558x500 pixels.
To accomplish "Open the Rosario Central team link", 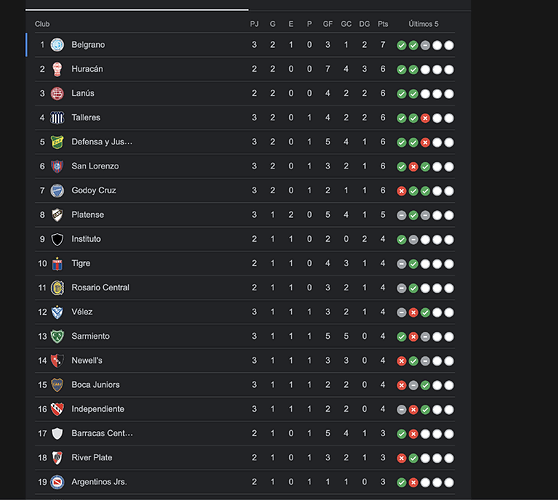I will tap(100, 288).
